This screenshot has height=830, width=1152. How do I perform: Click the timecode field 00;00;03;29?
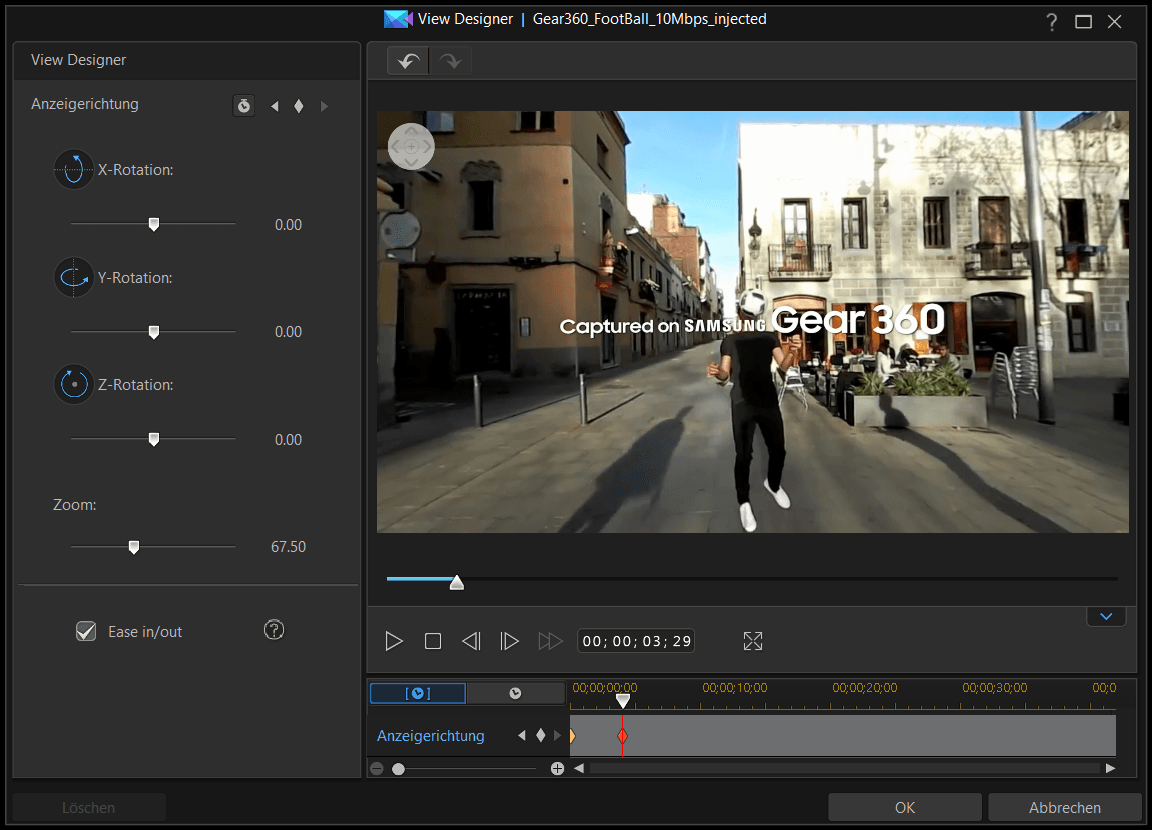[x=636, y=641]
